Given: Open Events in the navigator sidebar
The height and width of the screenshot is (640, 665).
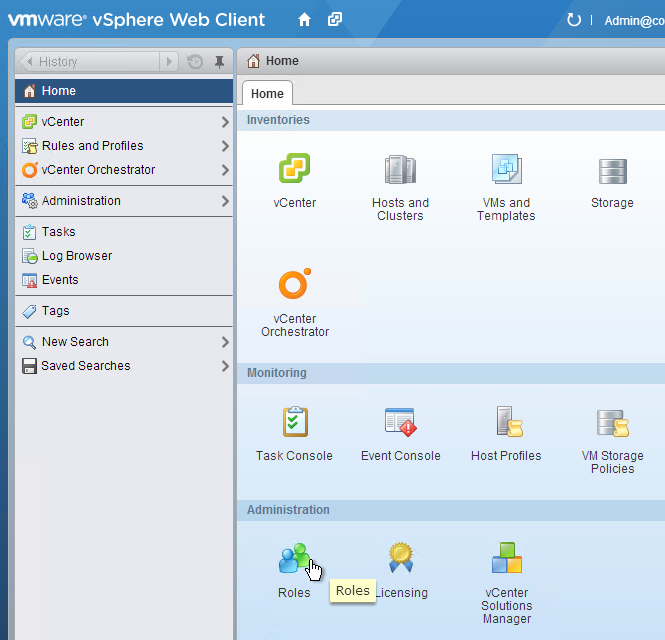Looking at the screenshot, I should (x=124, y=280).
